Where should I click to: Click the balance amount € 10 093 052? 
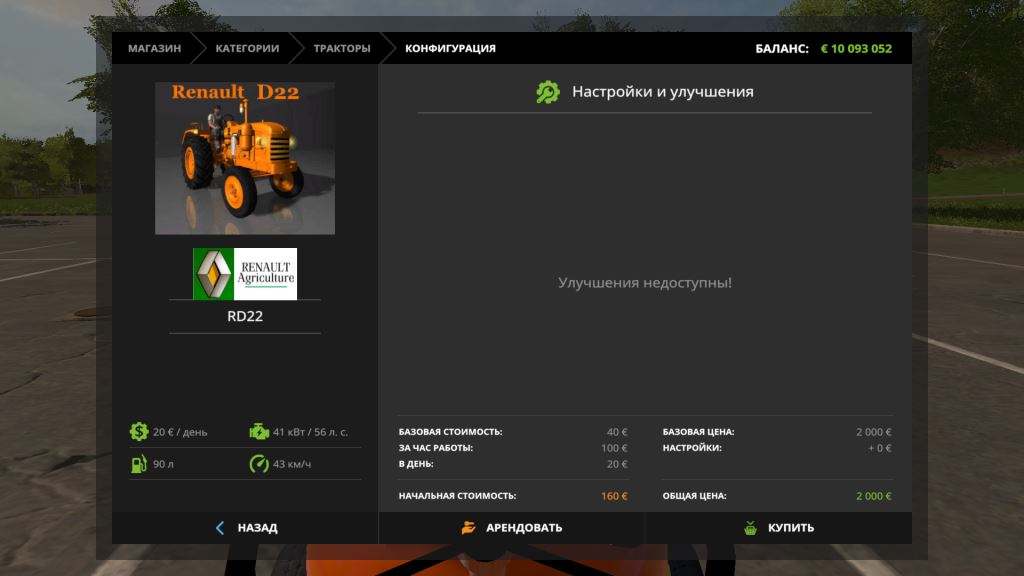point(856,48)
